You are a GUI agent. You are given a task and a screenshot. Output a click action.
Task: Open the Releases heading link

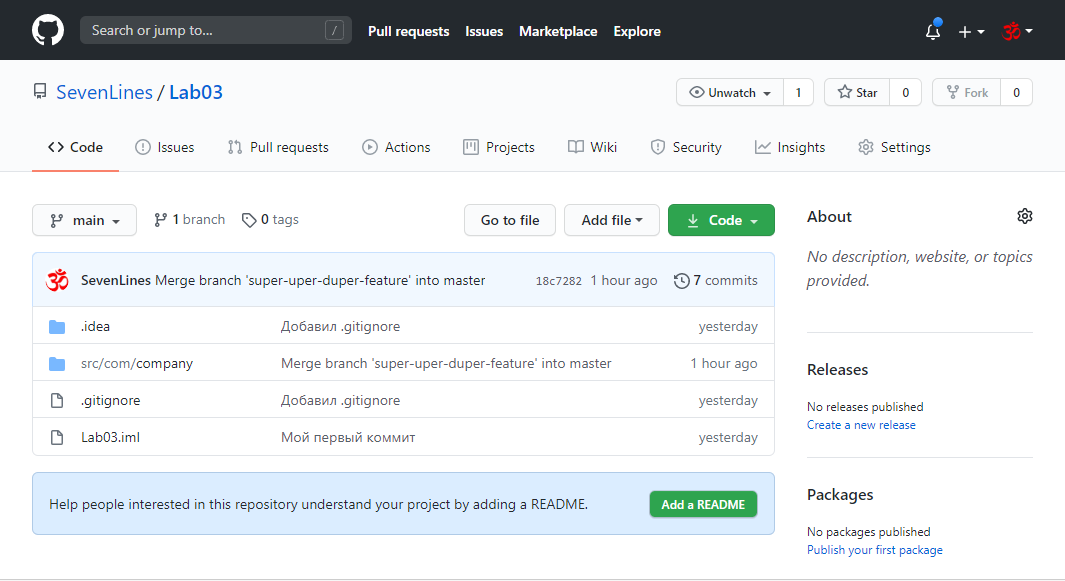coord(837,370)
